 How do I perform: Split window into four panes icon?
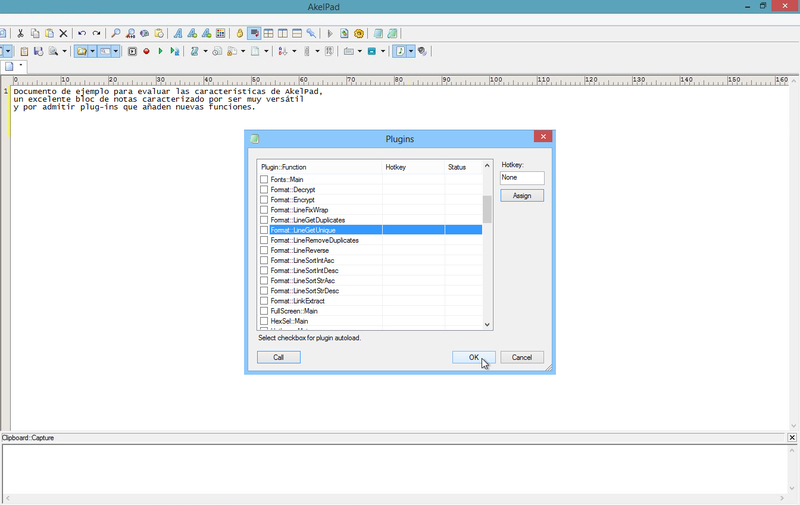coord(268,34)
